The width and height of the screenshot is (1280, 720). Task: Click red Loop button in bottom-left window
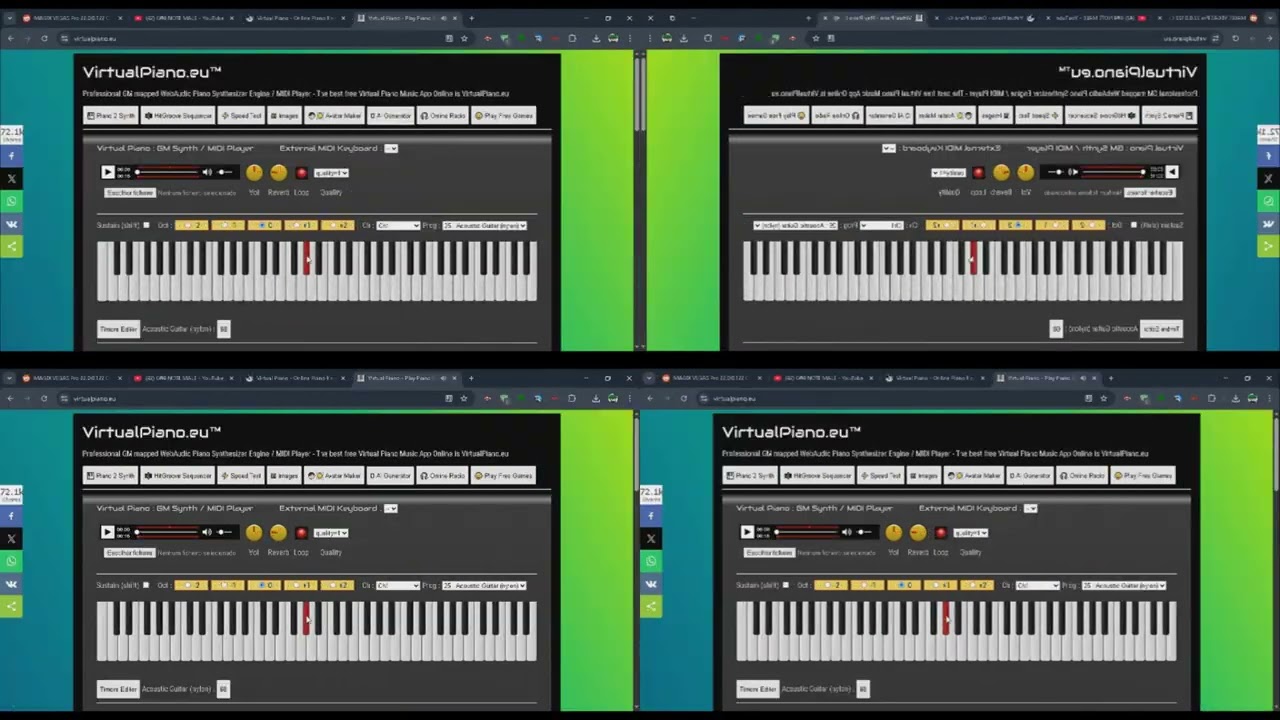point(301,533)
